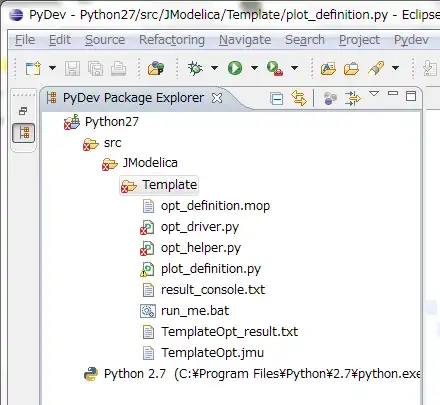Select opt_definition.mop file
440x405 pixels.
point(215,206)
